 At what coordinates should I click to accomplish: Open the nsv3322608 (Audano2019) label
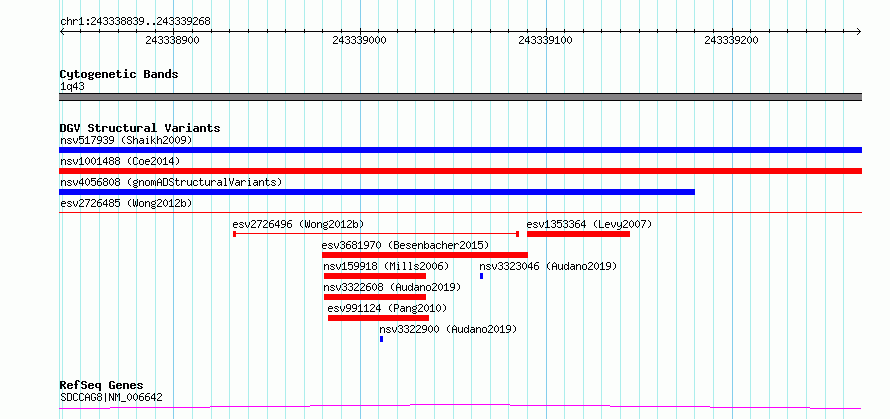point(392,287)
